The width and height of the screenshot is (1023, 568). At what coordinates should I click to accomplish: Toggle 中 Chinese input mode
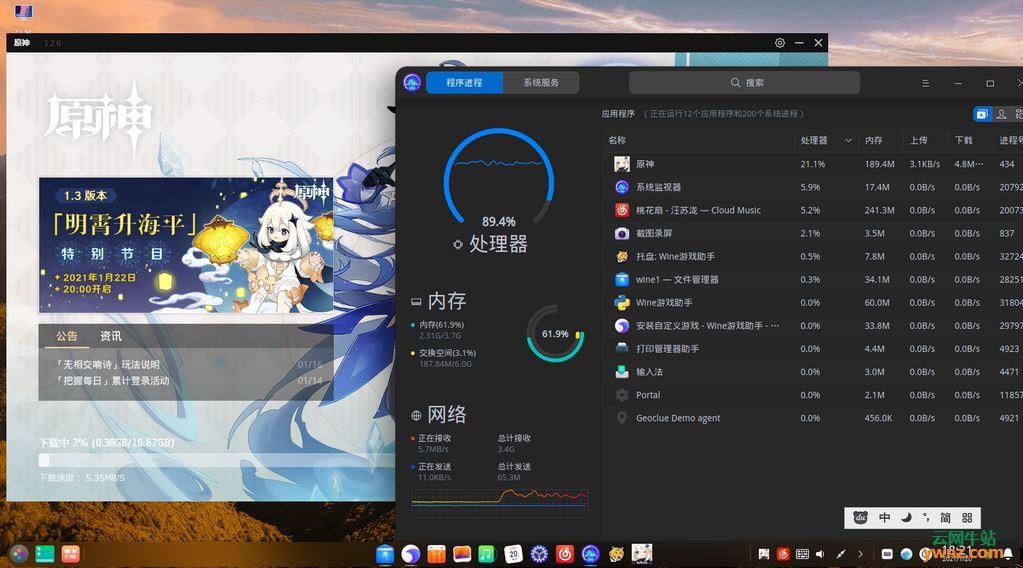[x=885, y=518]
